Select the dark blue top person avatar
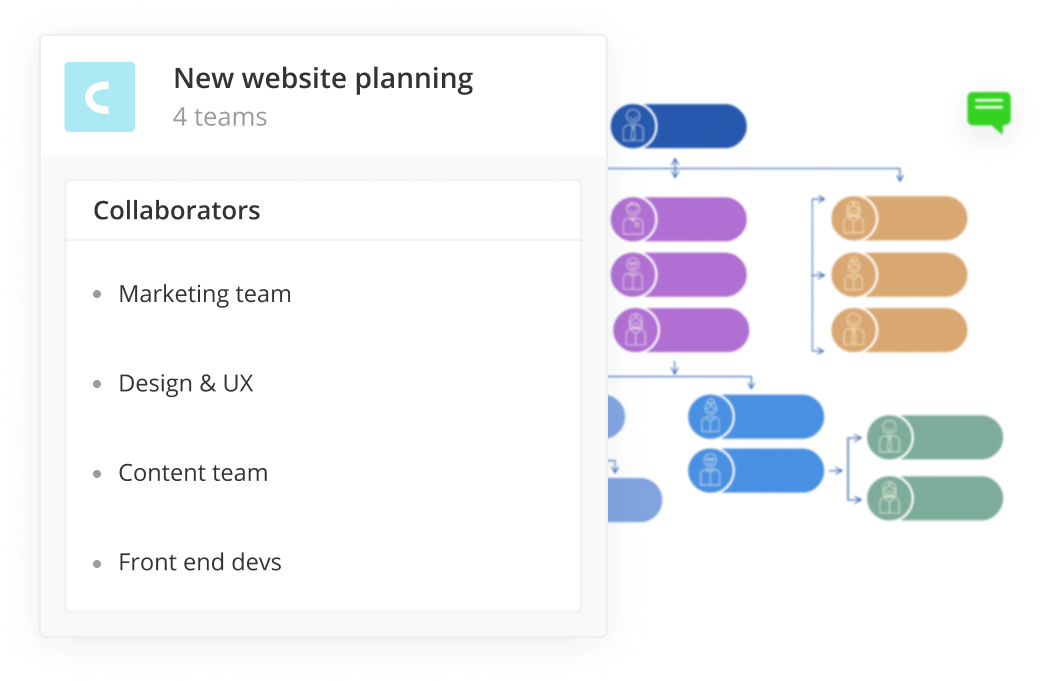1042x681 pixels. point(633,126)
